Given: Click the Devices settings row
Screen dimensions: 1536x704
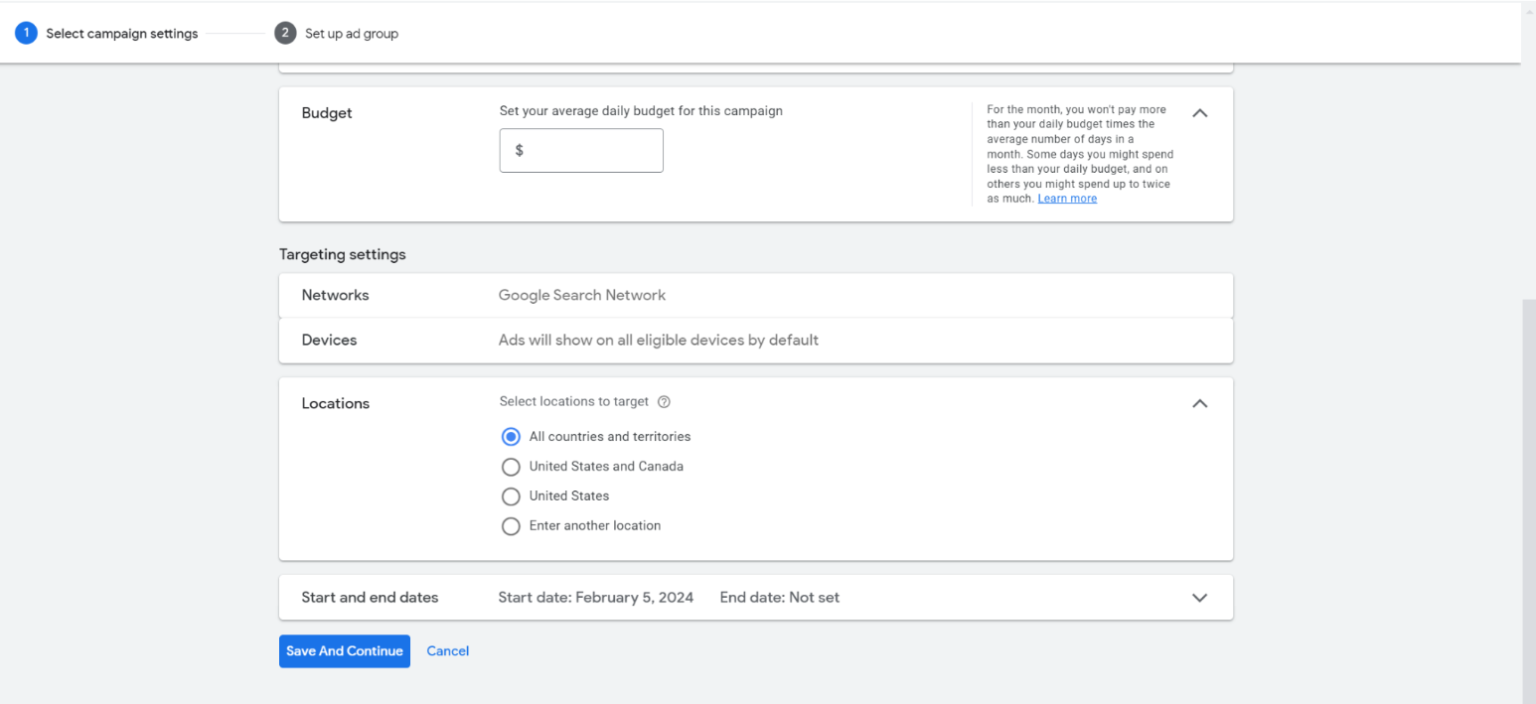Looking at the screenshot, I should coord(755,340).
